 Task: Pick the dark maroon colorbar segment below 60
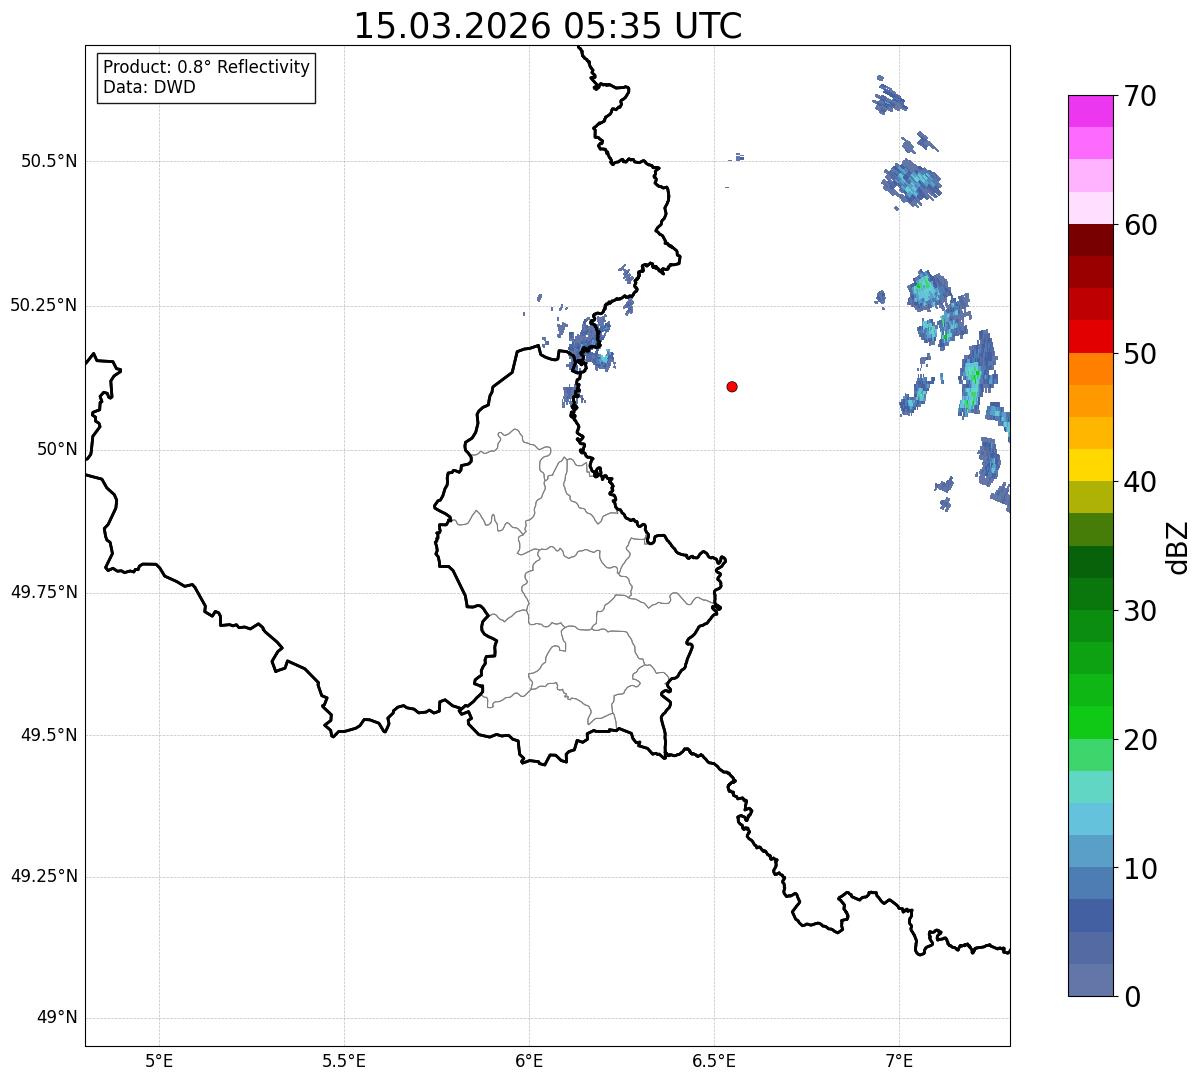click(1090, 240)
